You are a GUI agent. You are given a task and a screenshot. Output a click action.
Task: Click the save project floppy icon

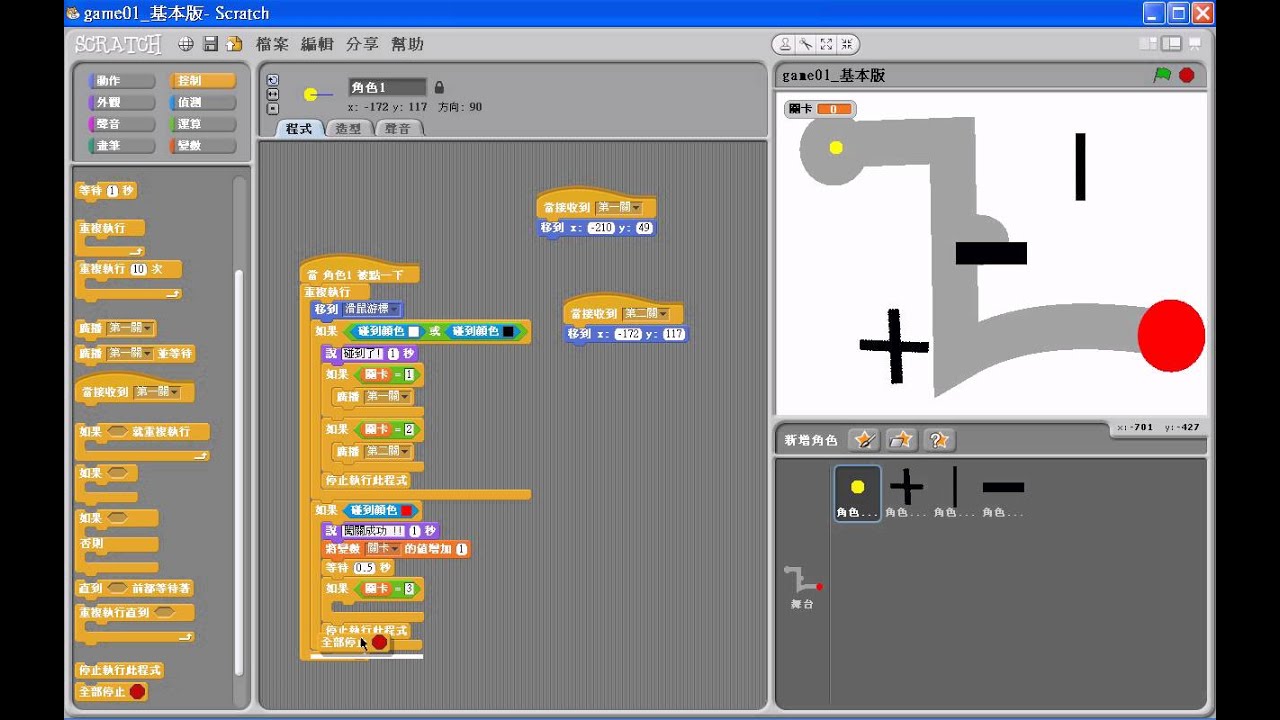[211, 44]
